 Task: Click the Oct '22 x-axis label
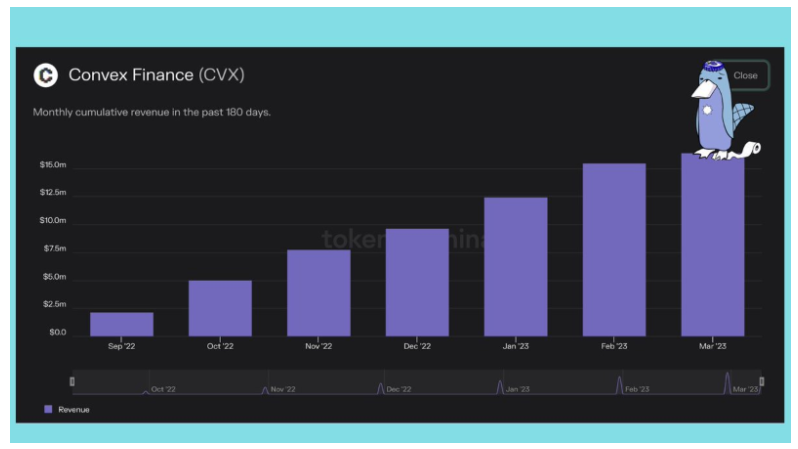click(220, 346)
